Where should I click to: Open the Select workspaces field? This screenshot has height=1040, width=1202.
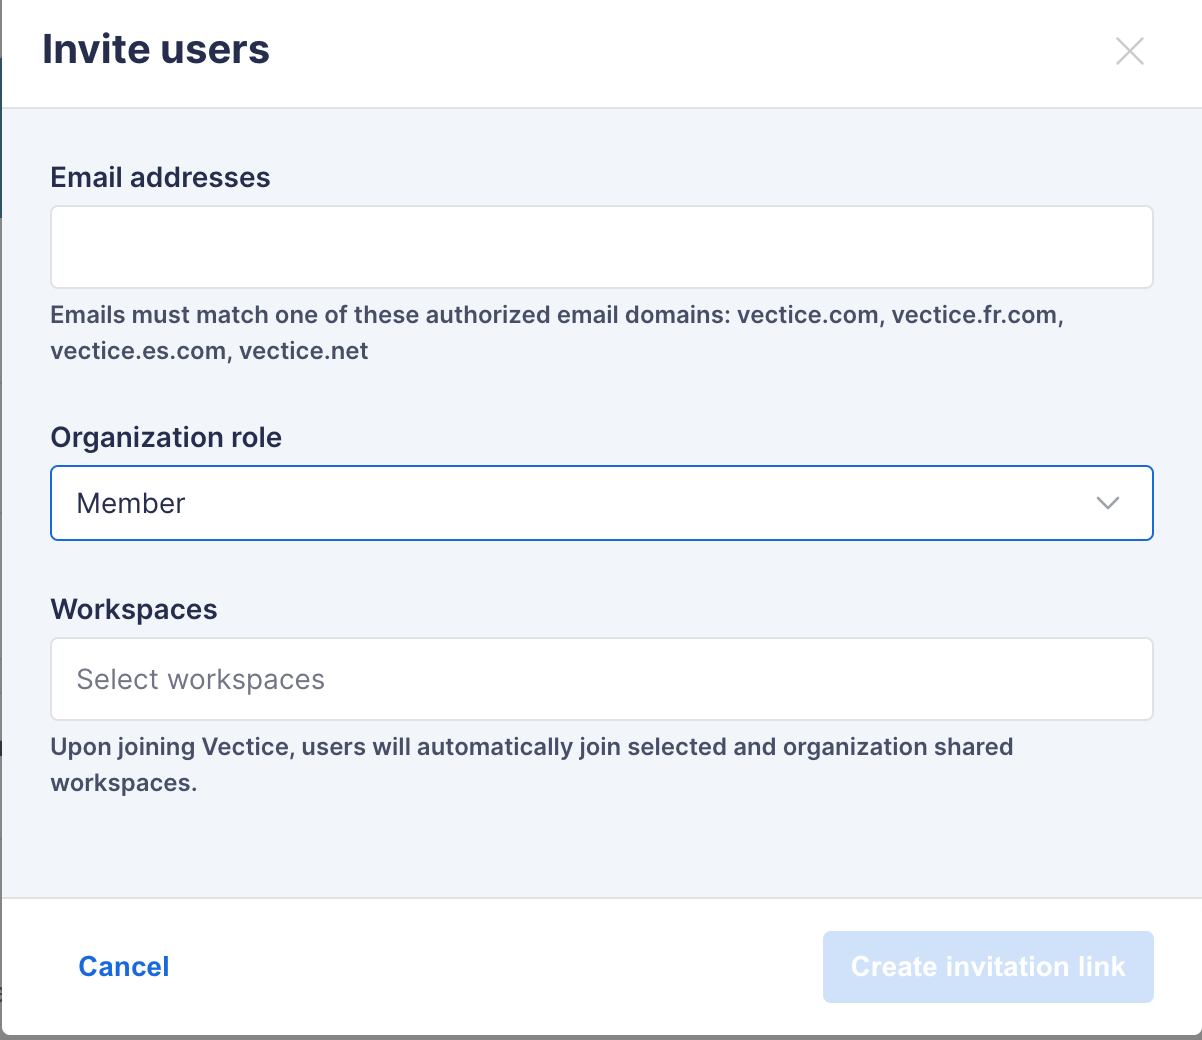coord(601,679)
